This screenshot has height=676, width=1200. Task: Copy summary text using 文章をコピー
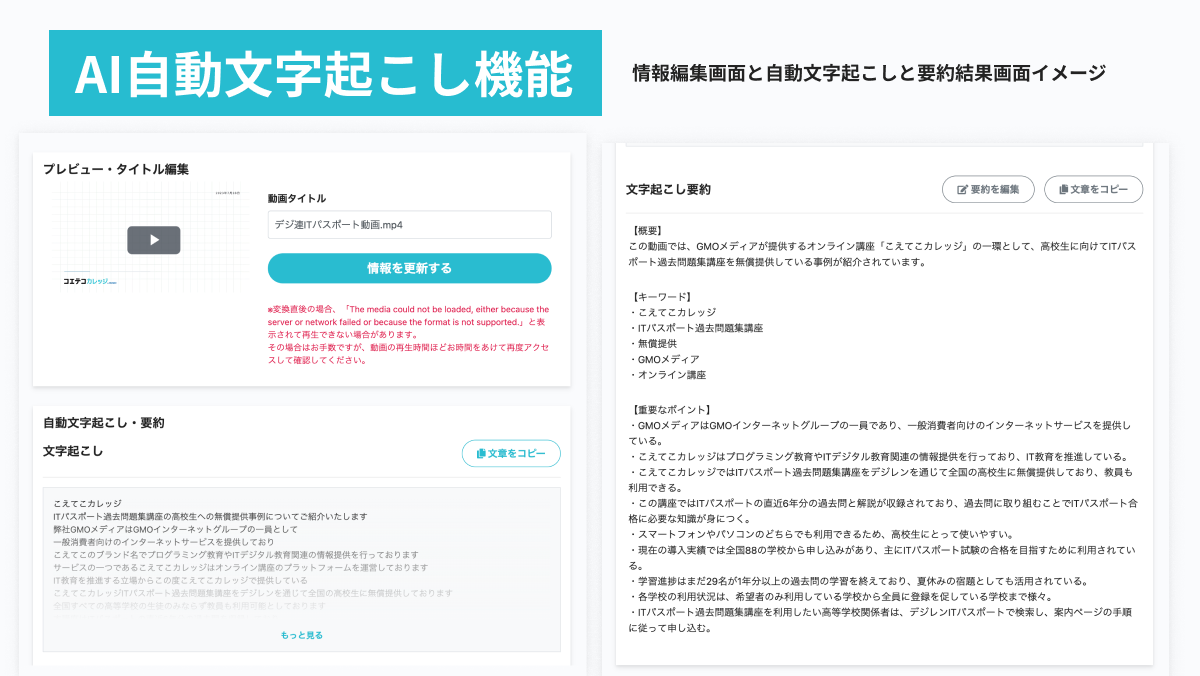point(1093,190)
